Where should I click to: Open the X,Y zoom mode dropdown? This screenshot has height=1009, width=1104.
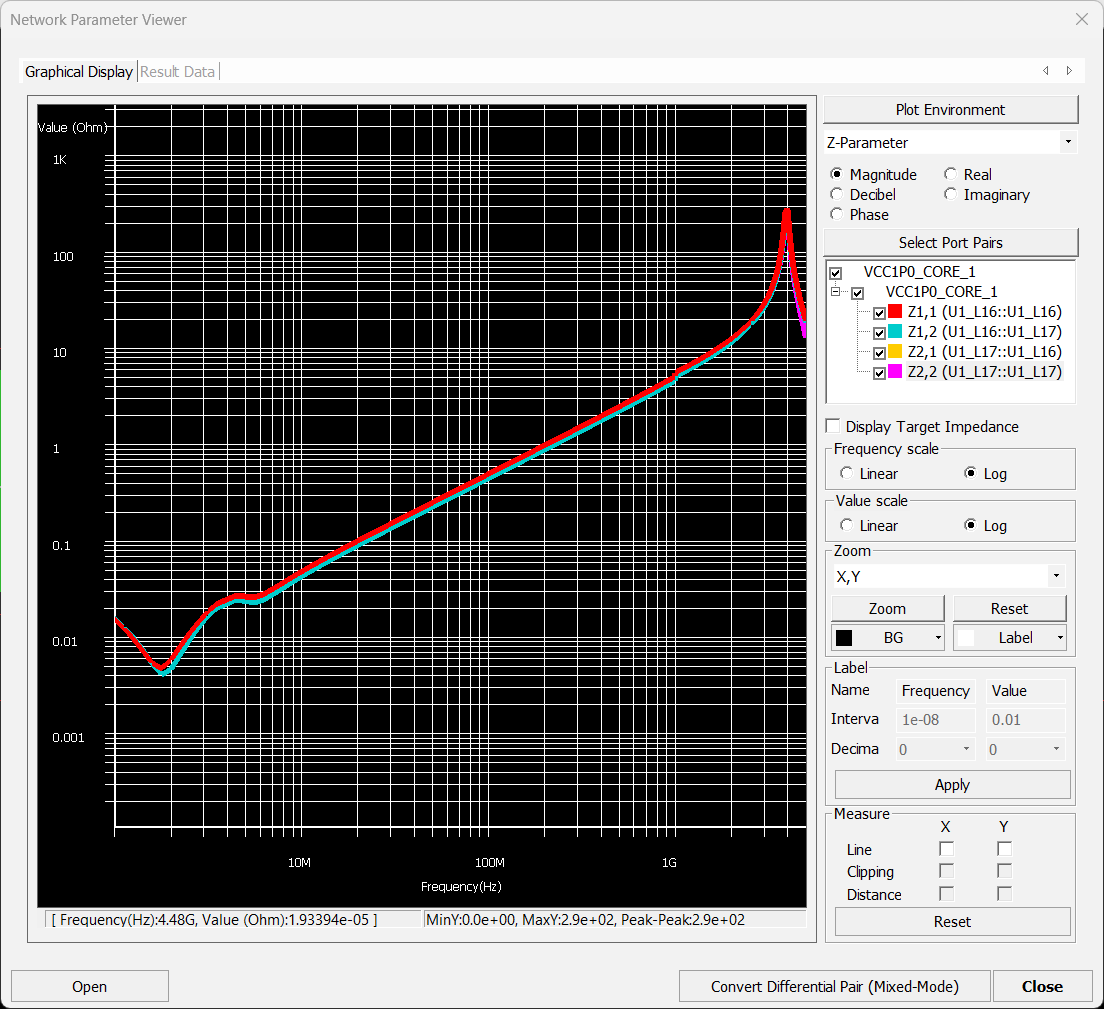tap(1055, 576)
